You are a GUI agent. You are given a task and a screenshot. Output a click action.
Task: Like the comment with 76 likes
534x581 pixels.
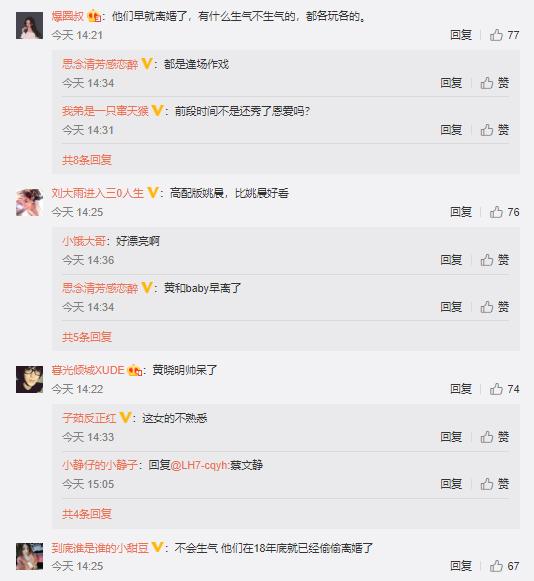pos(504,212)
